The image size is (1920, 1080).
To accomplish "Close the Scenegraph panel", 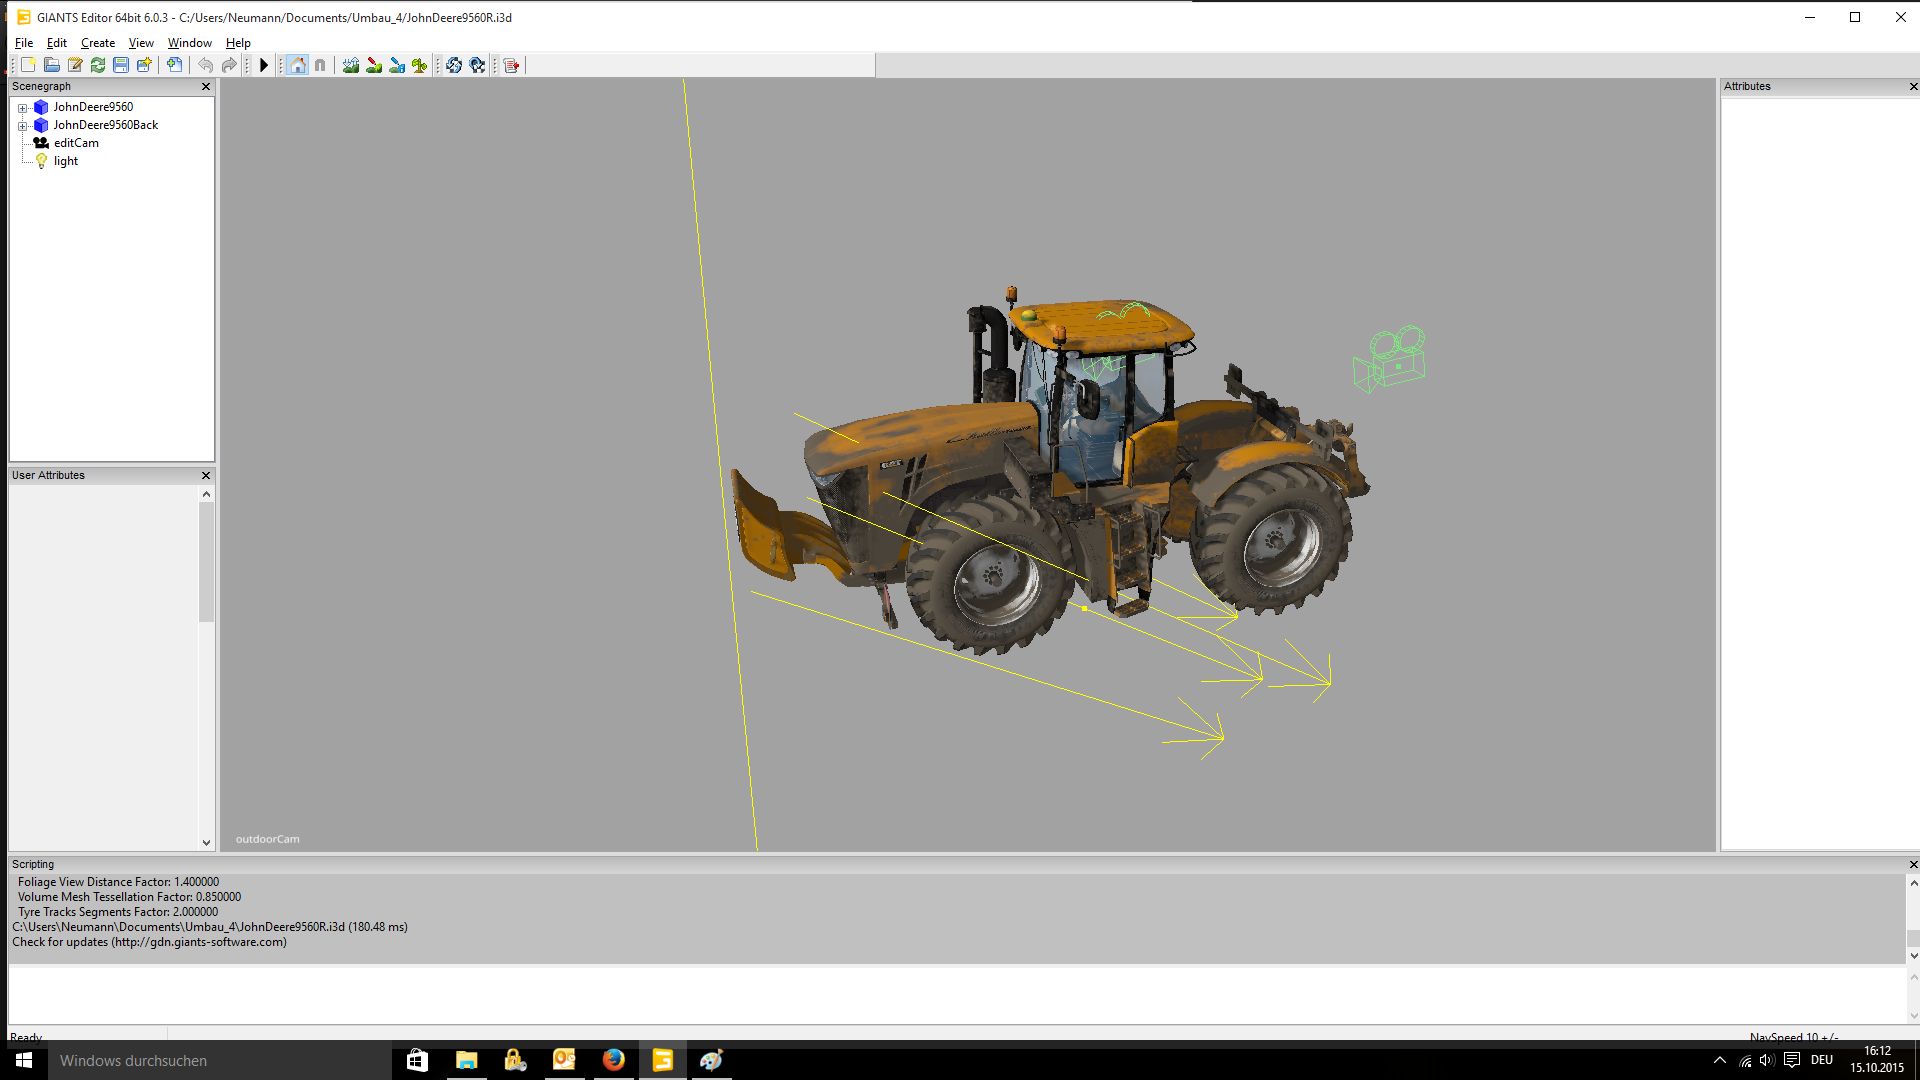I will [206, 87].
